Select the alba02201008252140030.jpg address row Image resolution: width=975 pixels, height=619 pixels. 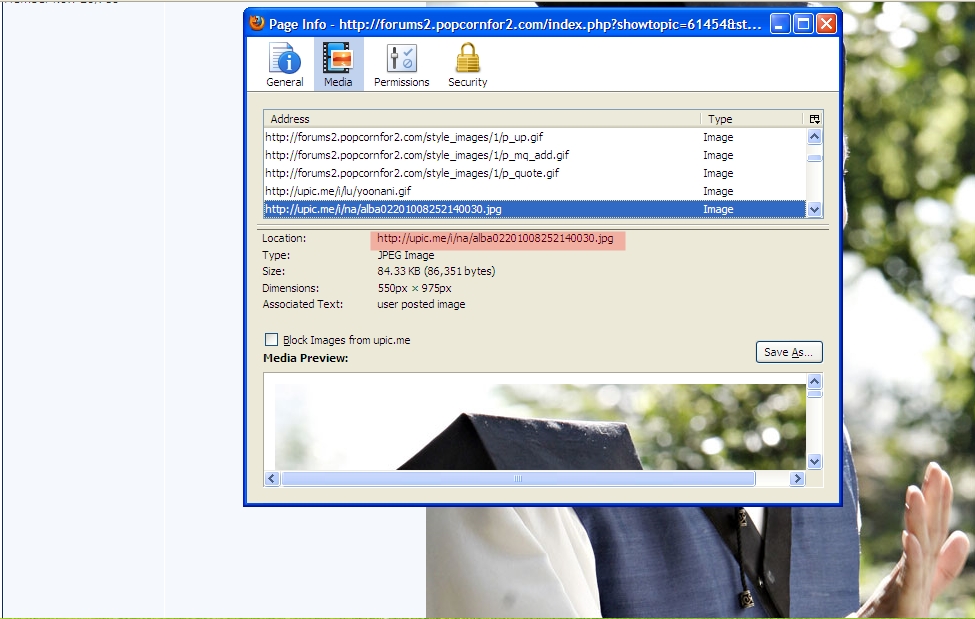click(535, 209)
